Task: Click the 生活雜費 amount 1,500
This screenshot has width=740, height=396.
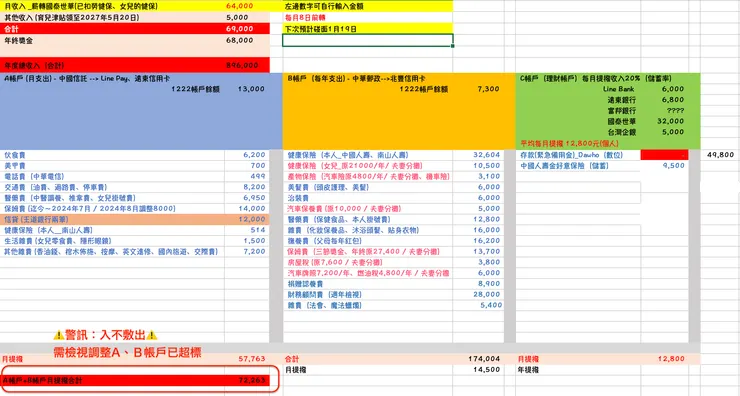Action: pyautogui.click(x=254, y=241)
